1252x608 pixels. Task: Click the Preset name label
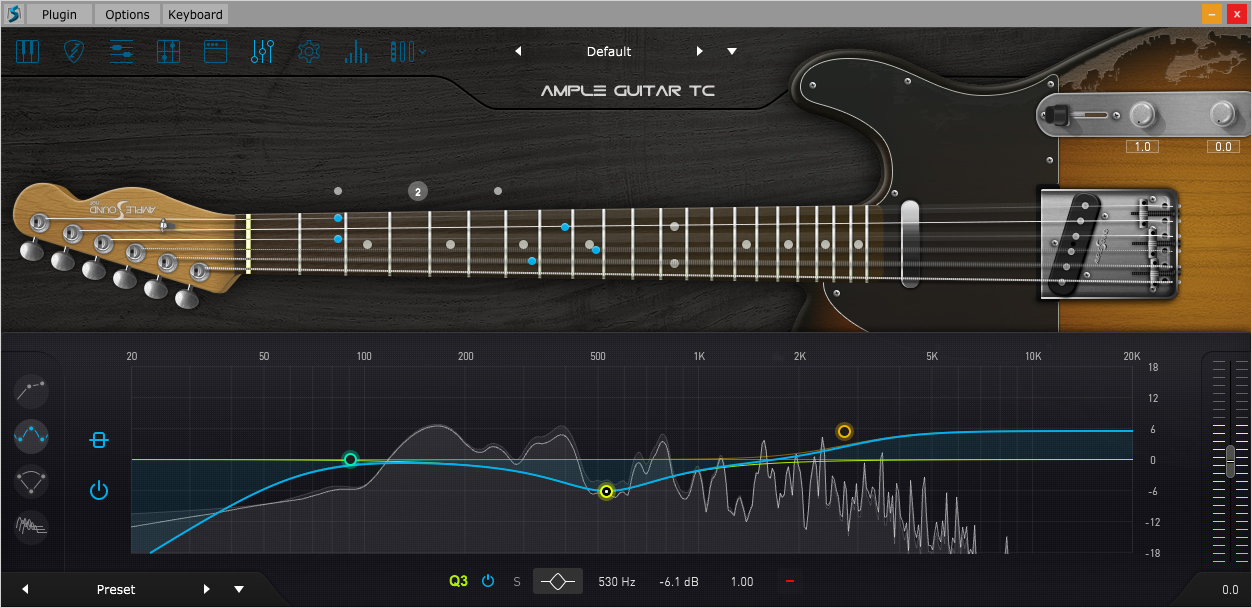[x=116, y=590]
